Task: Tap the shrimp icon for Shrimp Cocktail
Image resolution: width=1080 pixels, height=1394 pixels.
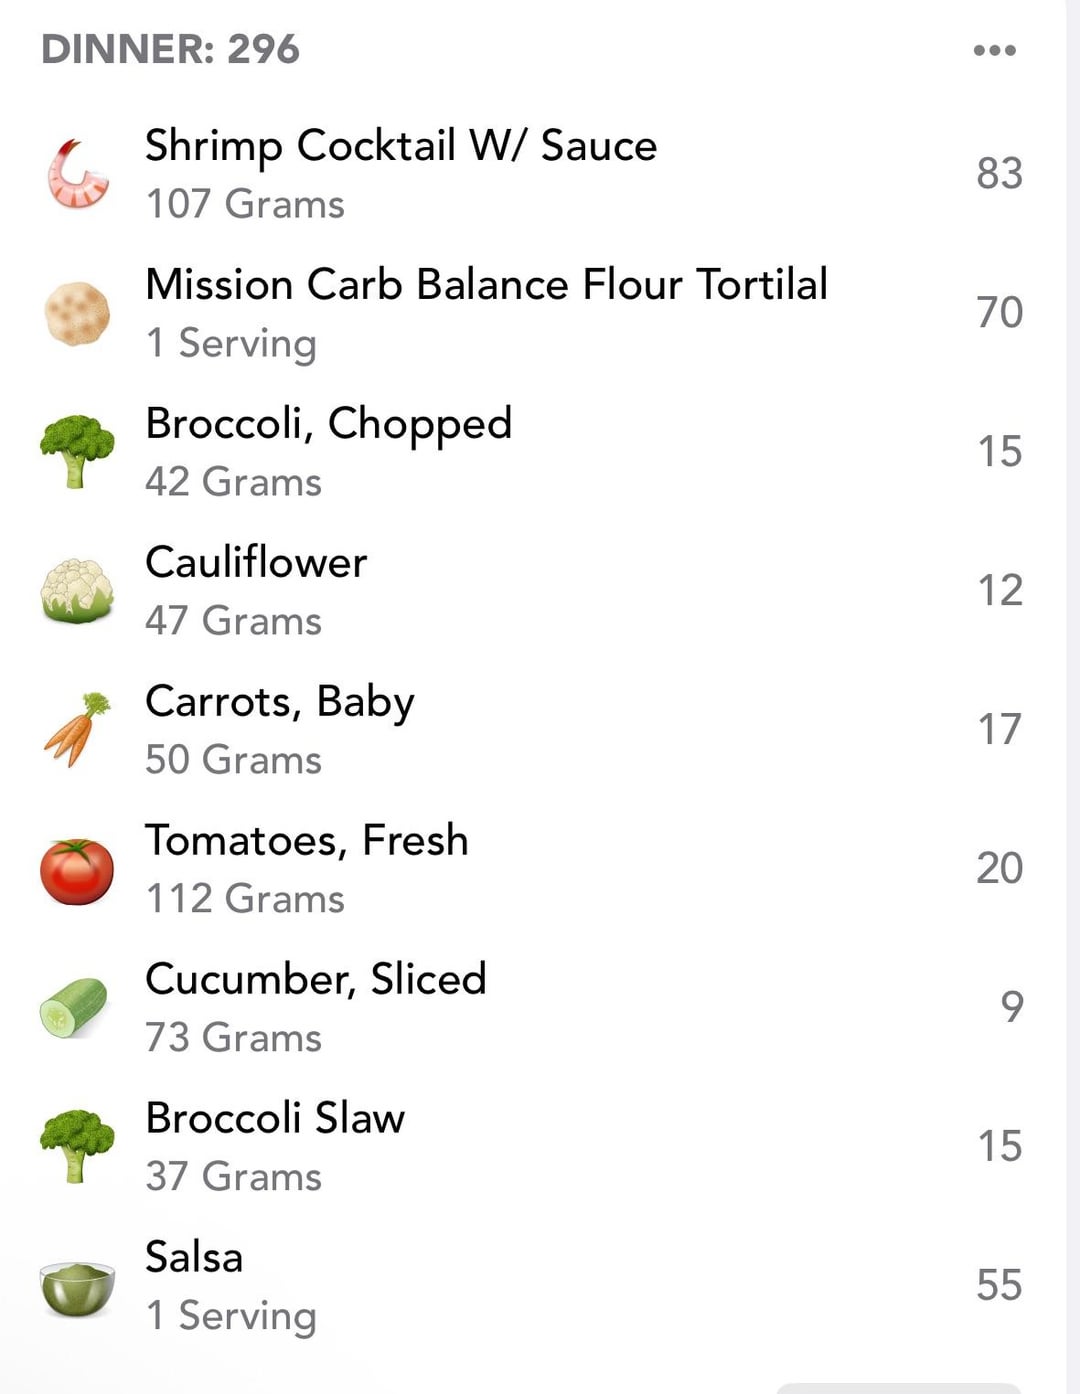Action: pos(77,174)
